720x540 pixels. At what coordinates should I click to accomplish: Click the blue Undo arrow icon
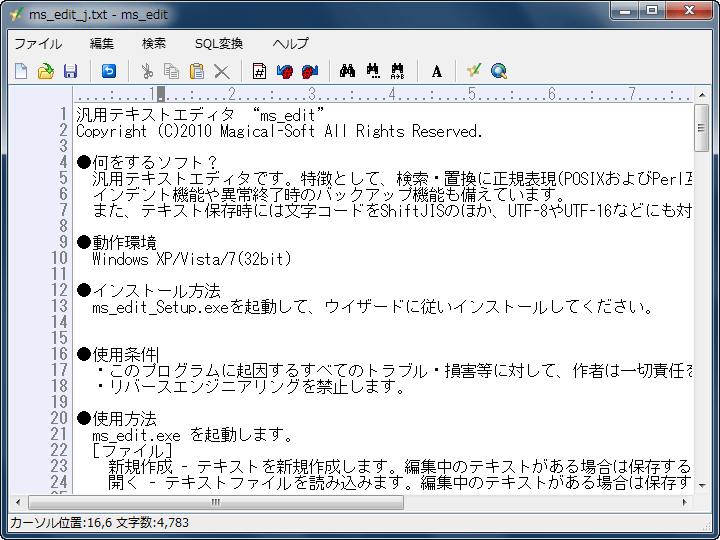click(x=109, y=71)
